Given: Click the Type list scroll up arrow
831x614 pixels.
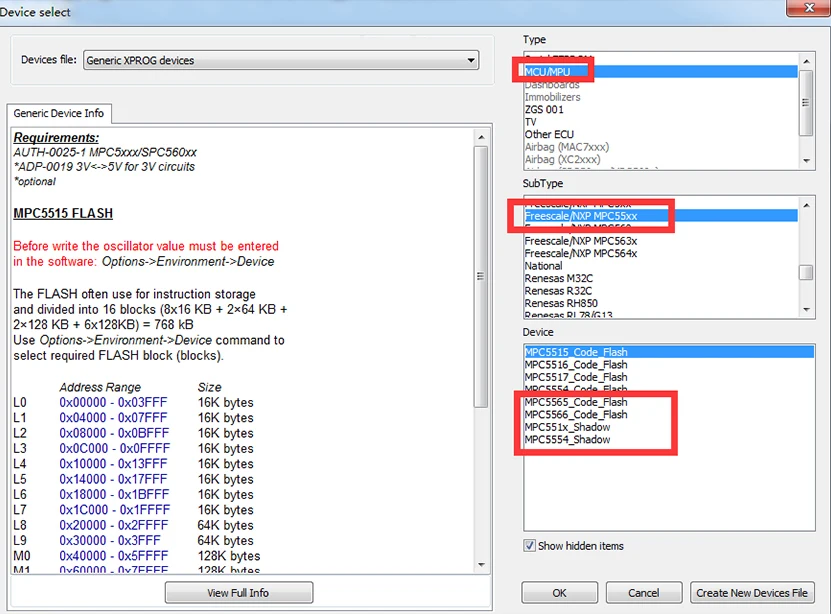Looking at the screenshot, I should pos(806,61).
